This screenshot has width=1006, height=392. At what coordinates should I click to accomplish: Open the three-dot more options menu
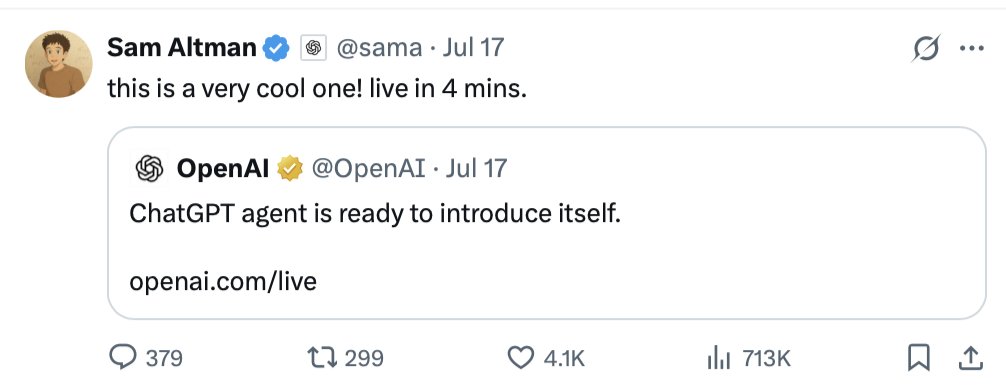coord(971,48)
